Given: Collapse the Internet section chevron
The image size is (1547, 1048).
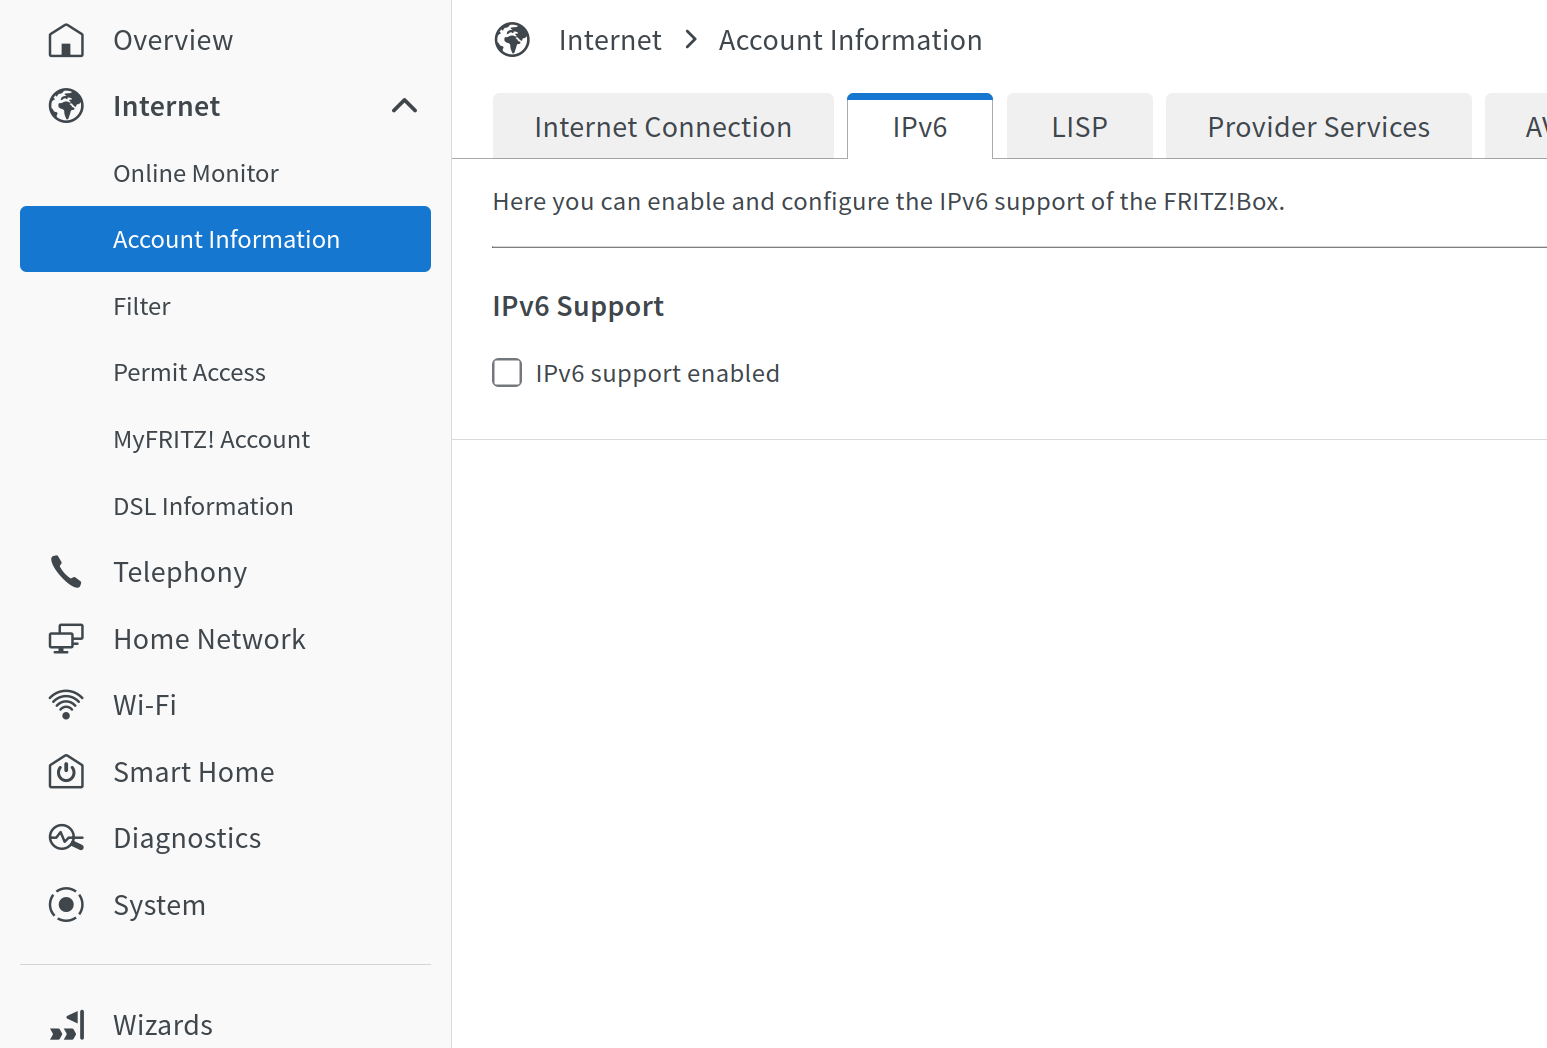Looking at the screenshot, I should coord(405,105).
